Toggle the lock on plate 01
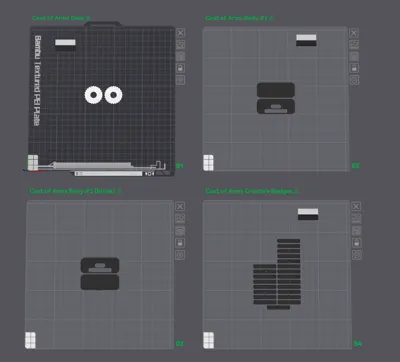This screenshot has width=400, height=362. point(180,68)
